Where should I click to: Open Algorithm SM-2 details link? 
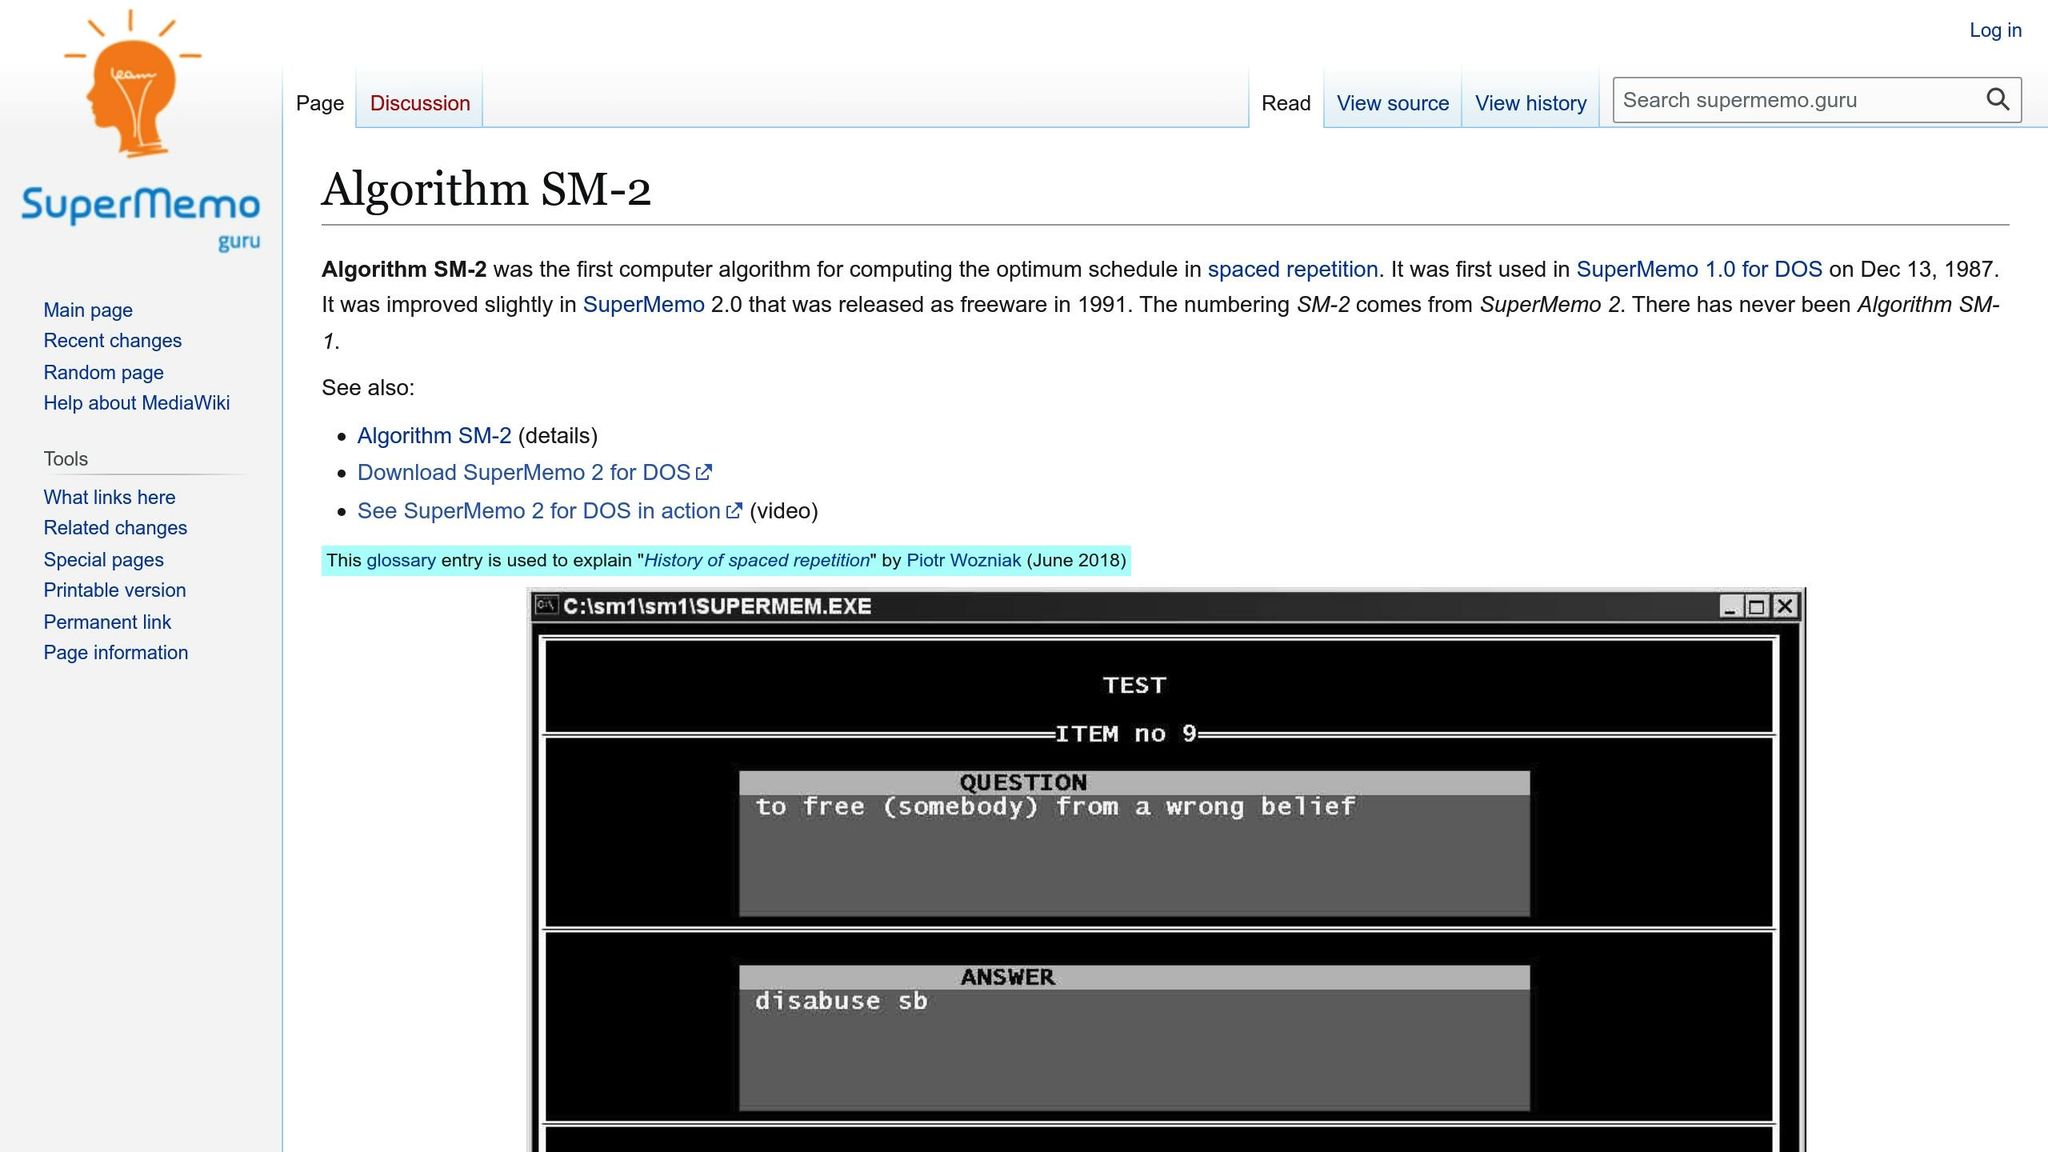pyautogui.click(x=434, y=436)
